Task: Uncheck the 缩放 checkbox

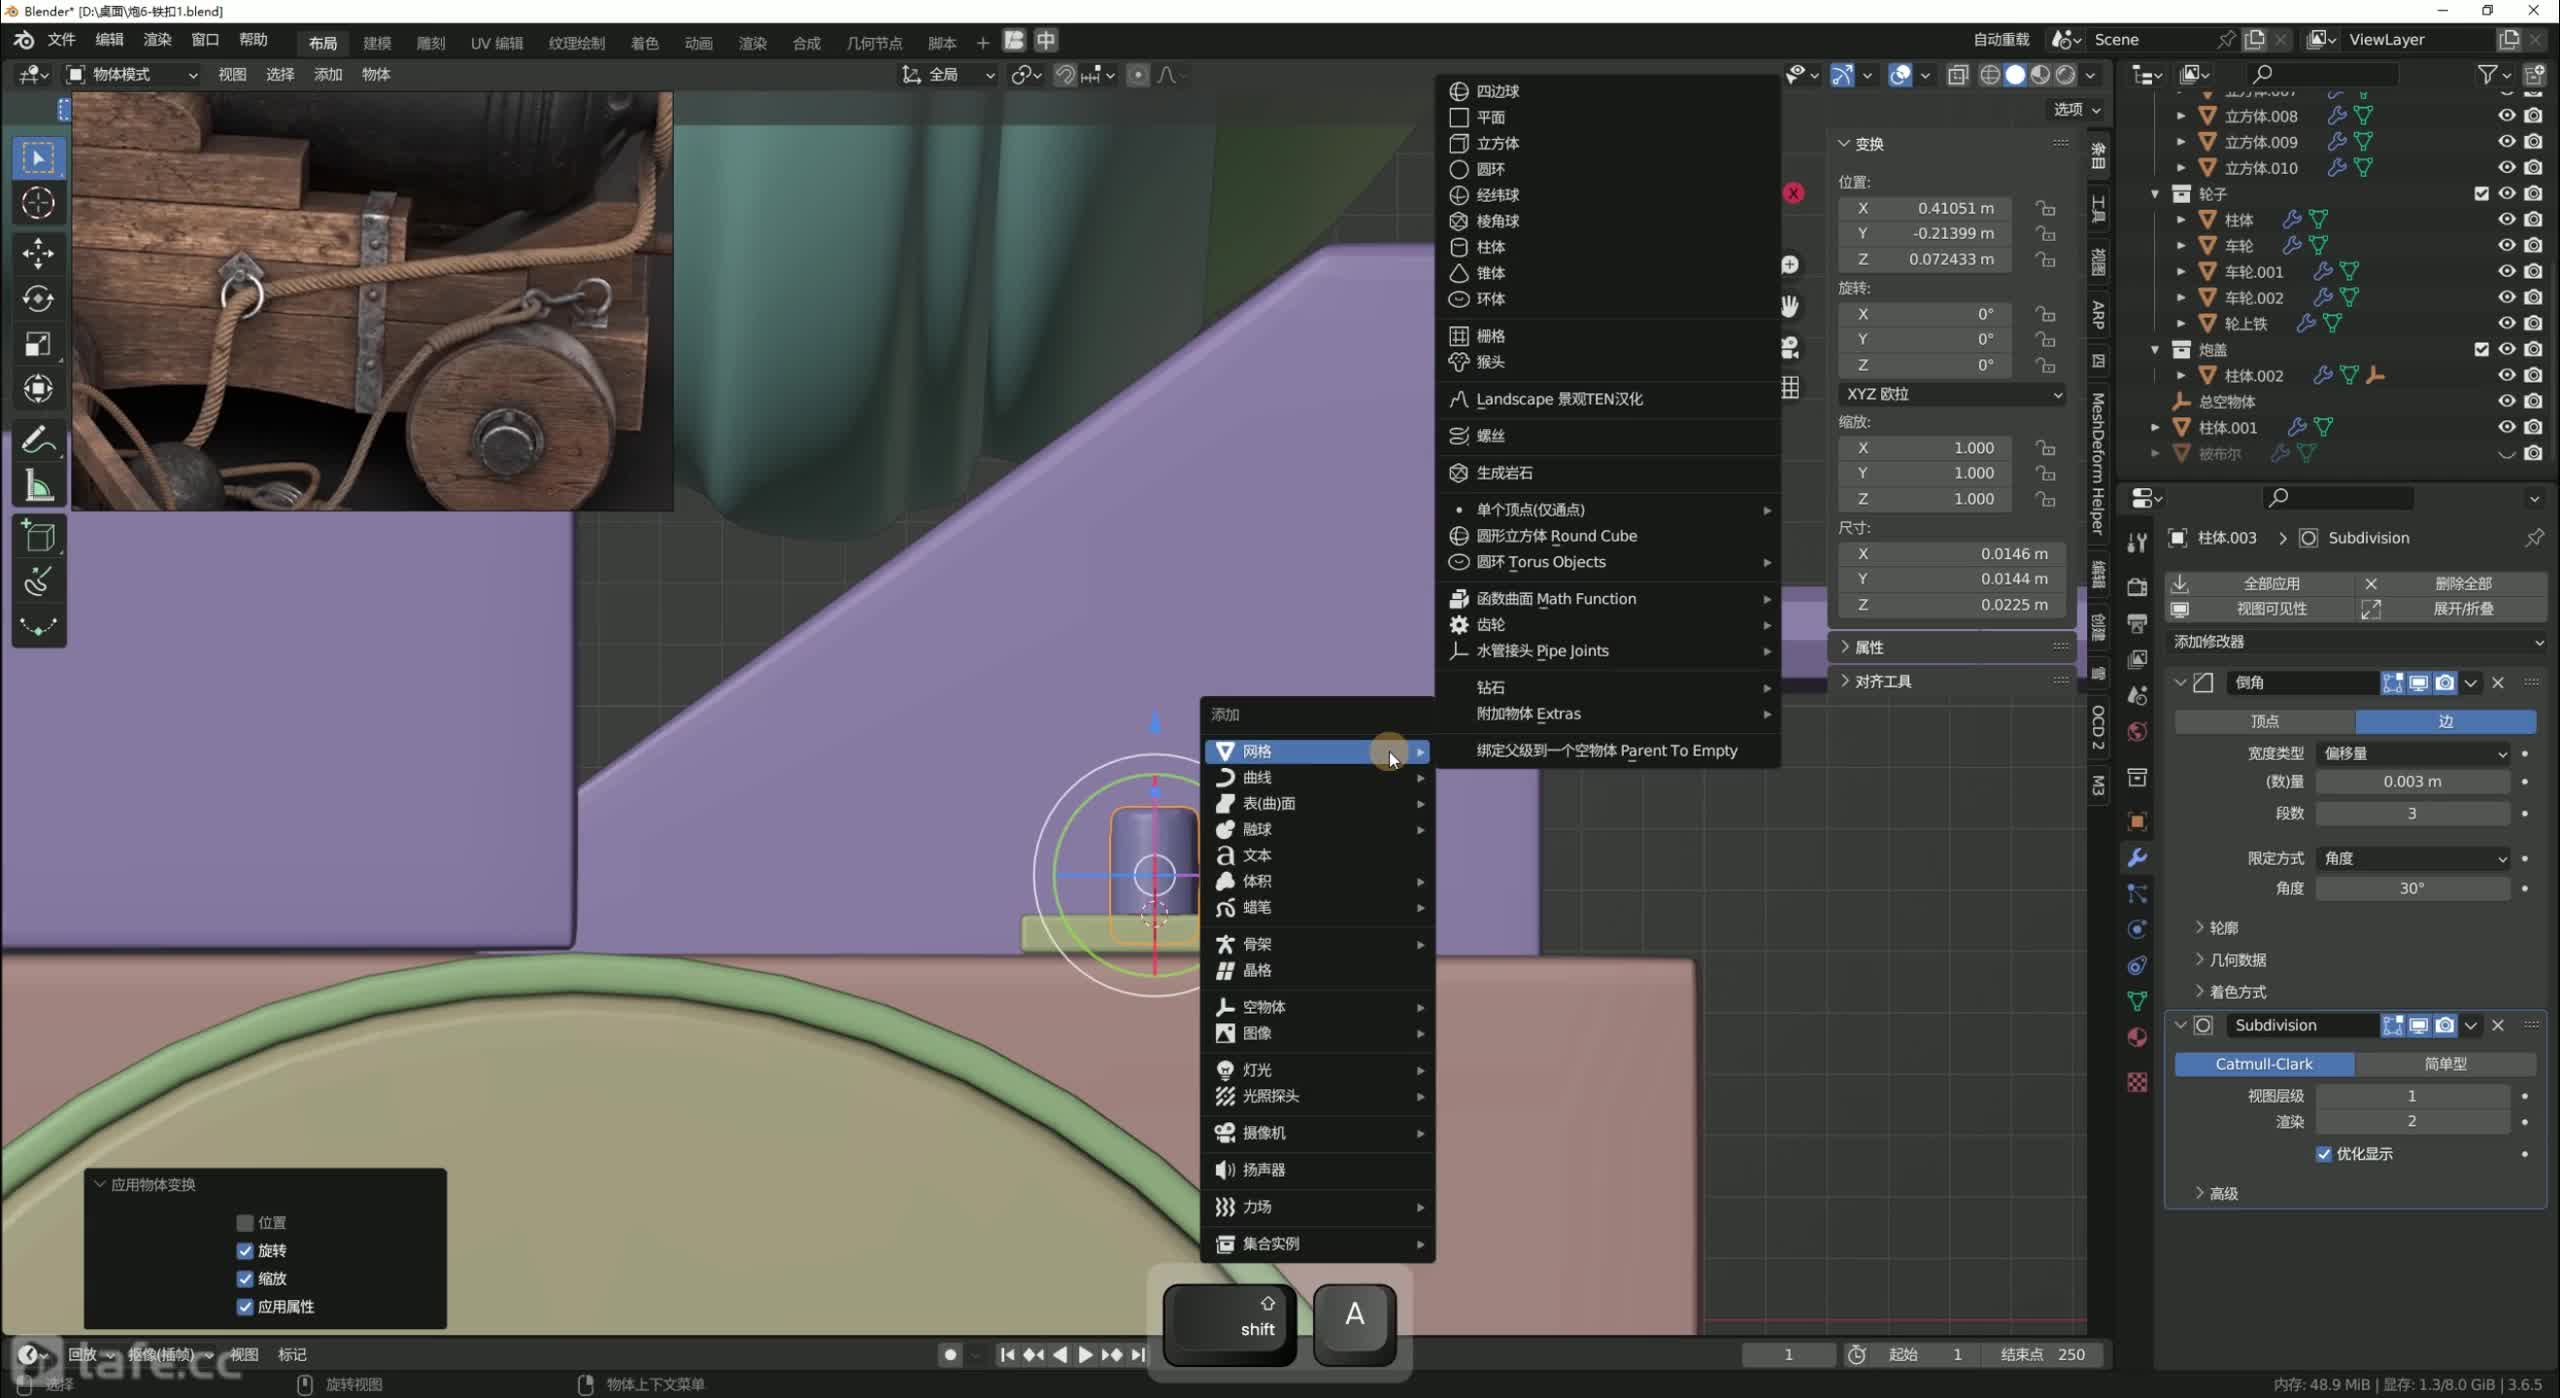Action: pos(245,1279)
